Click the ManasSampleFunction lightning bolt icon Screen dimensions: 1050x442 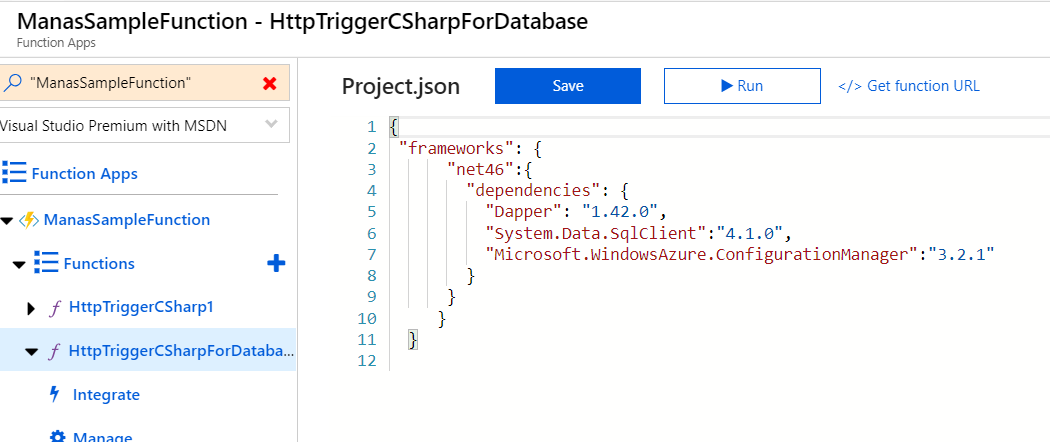point(28,220)
